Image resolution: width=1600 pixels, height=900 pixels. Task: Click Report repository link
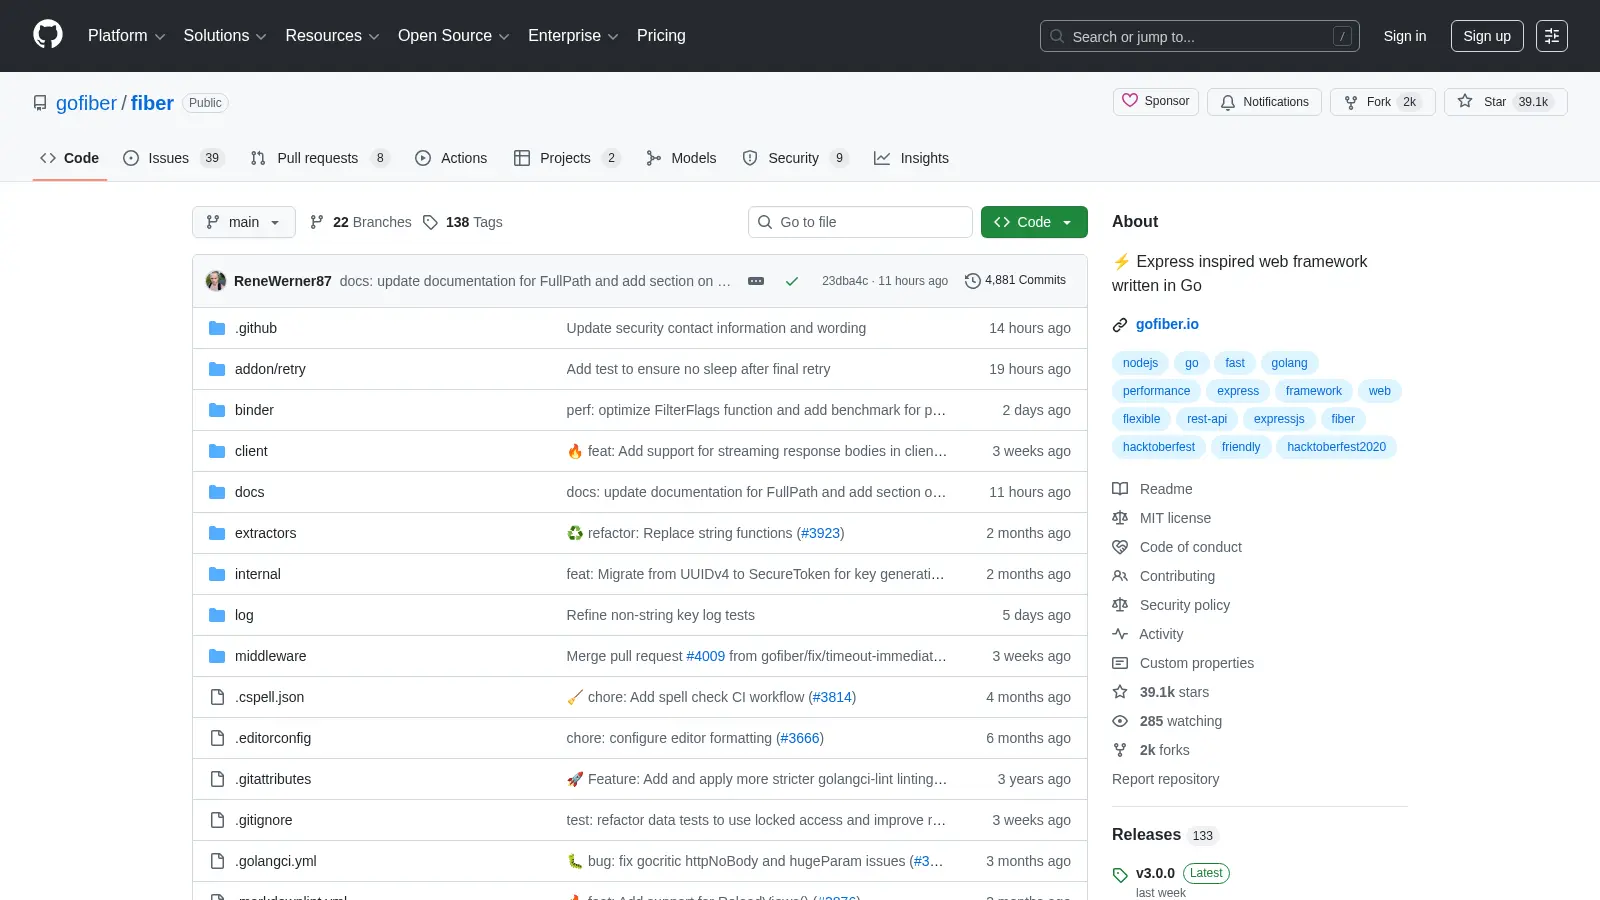click(1165, 779)
